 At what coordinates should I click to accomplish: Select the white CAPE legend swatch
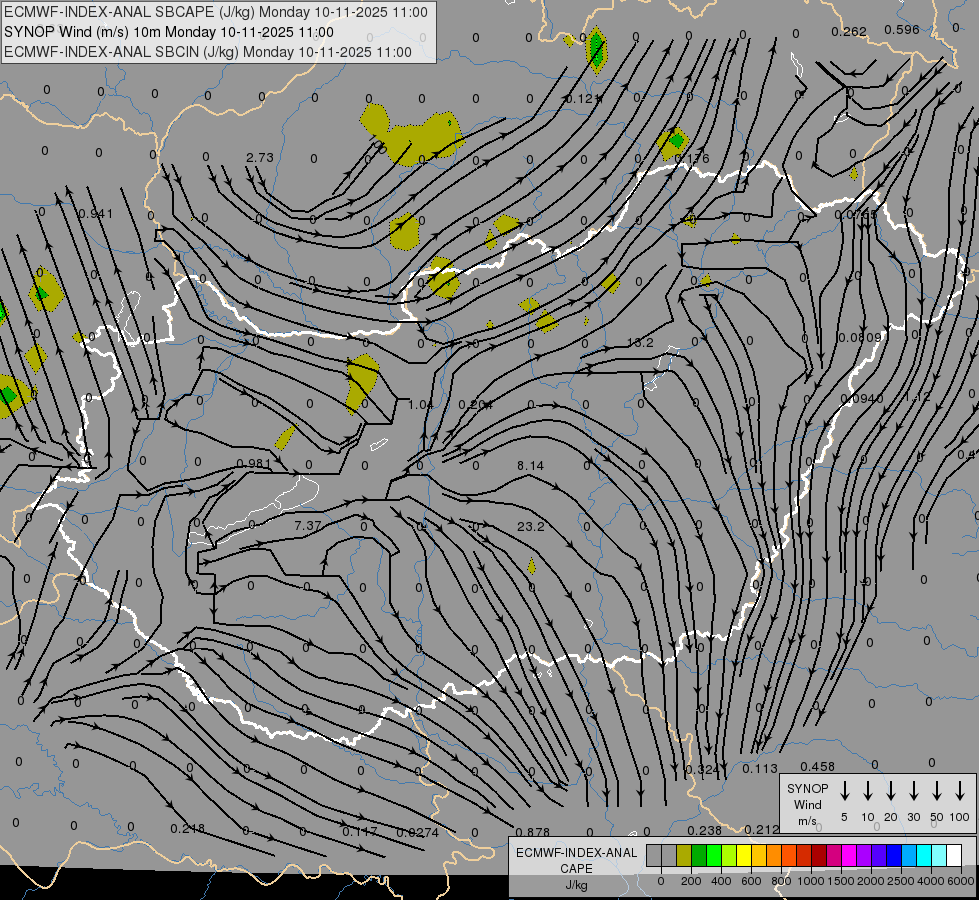pos(954,856)
